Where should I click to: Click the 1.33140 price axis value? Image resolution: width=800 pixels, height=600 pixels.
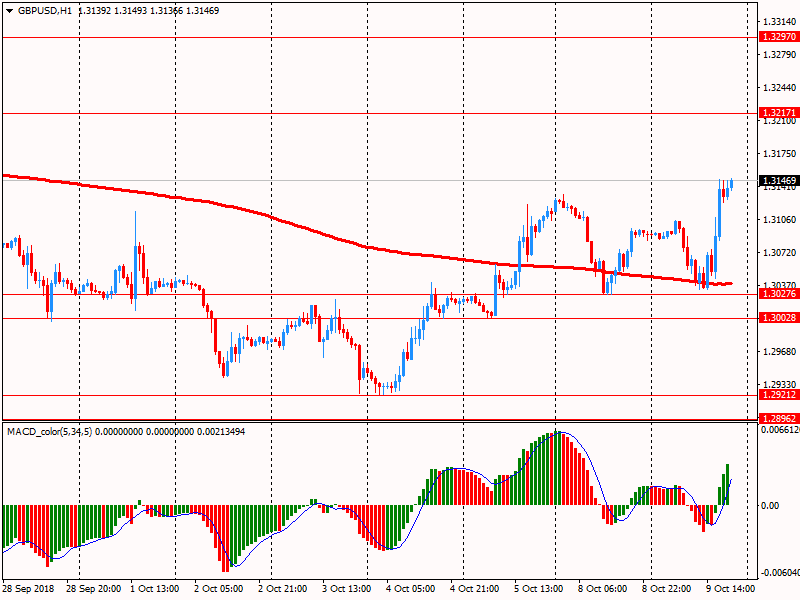[779, 21]
